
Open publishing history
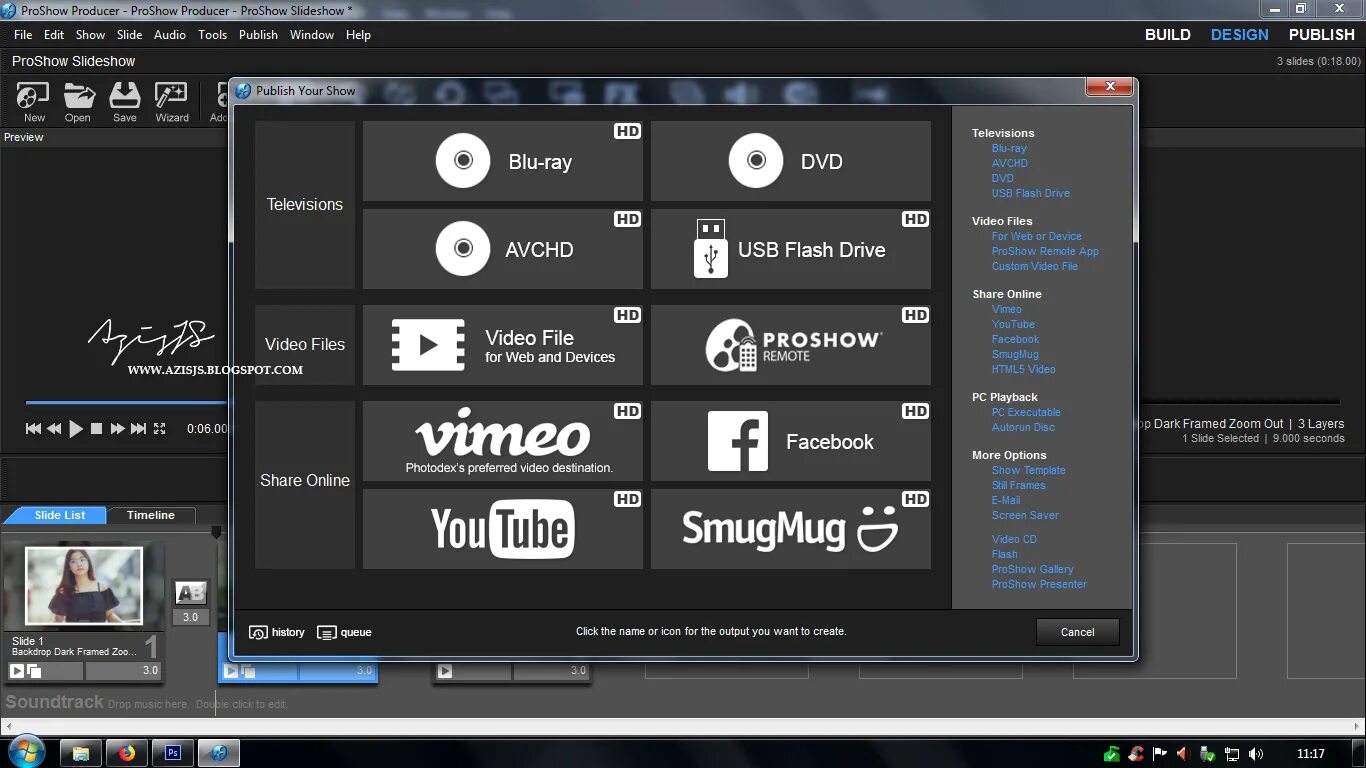click(x=277, y=632)
